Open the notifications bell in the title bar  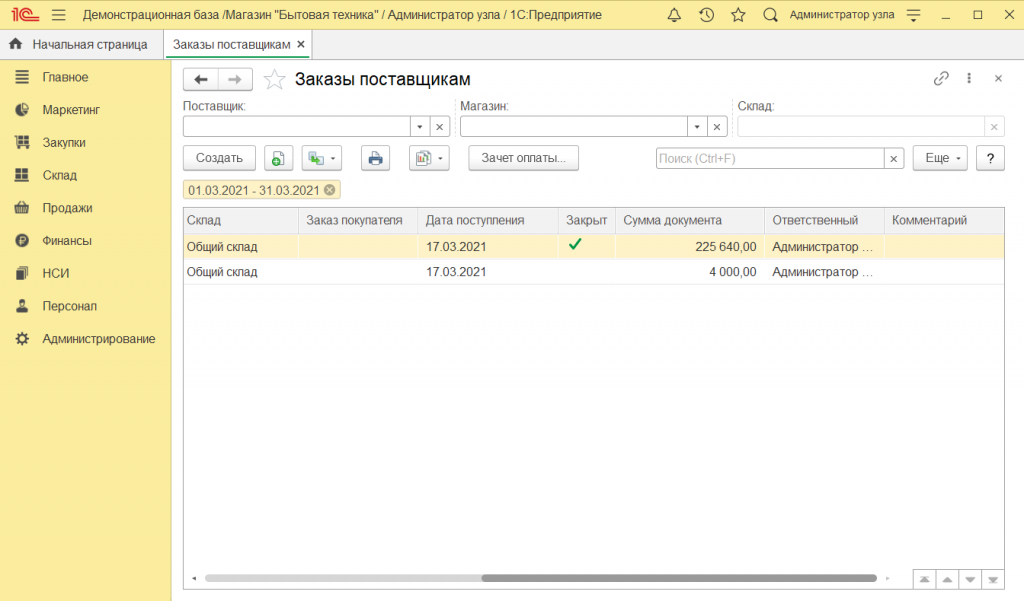[x=674, y=15]
